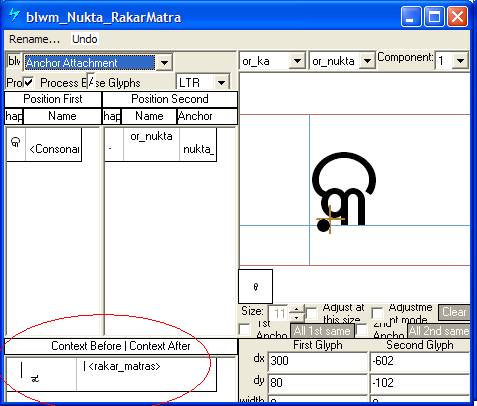
Task: Click the All 1st same button
Action: 322,331
